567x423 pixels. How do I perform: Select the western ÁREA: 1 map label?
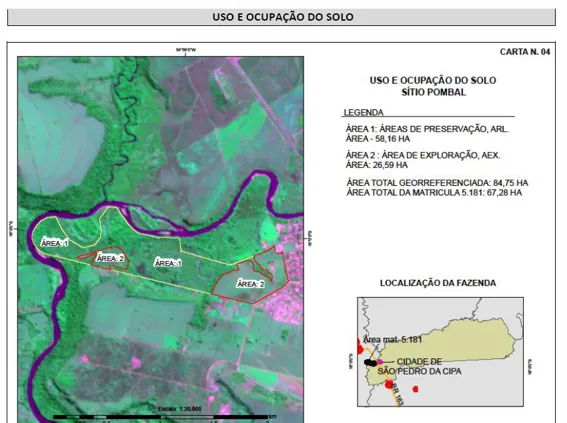tap(55, 243)
